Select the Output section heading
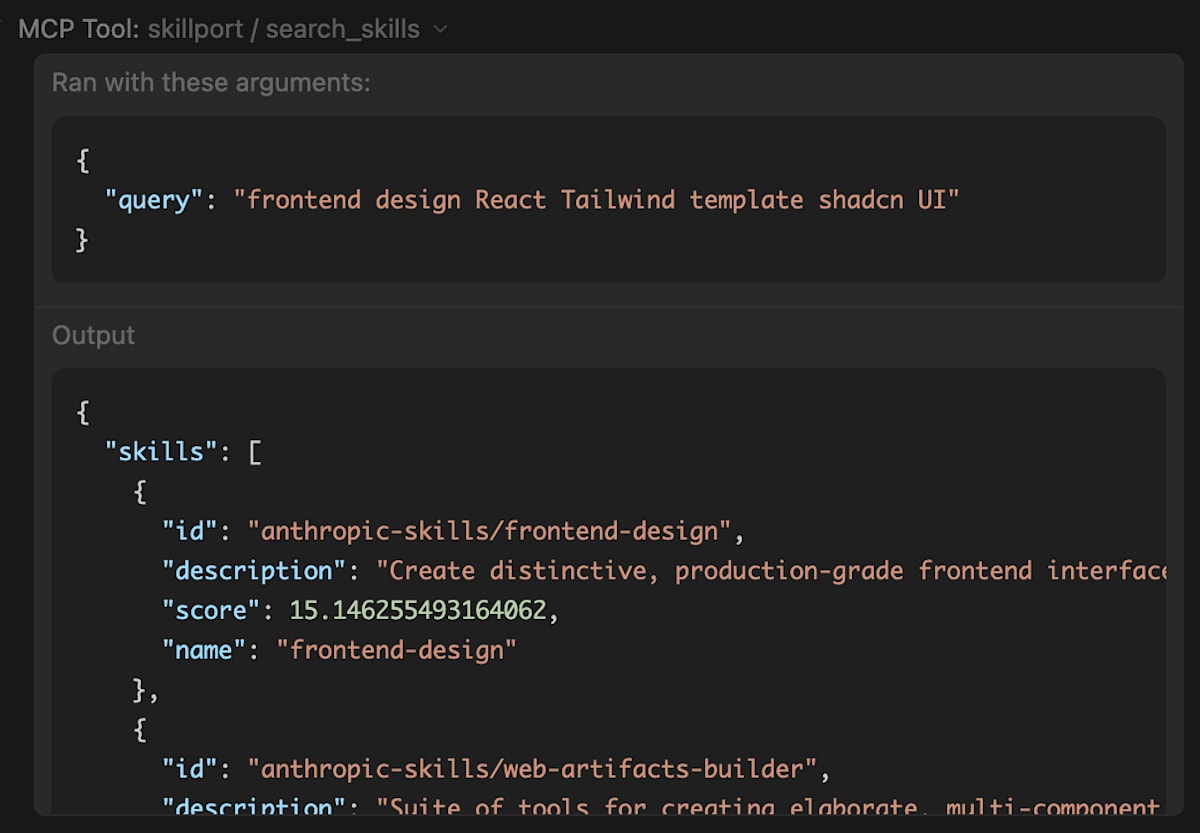Image resolution: width=1200 pixels, height=833 pixels. pos(92,335)
